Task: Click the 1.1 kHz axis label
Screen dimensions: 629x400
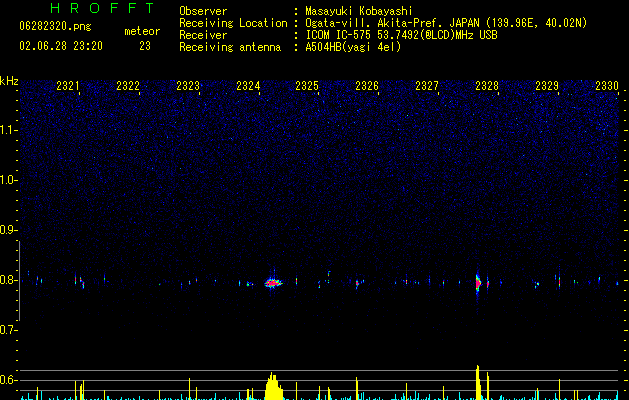Action: [x=8, y=130]
